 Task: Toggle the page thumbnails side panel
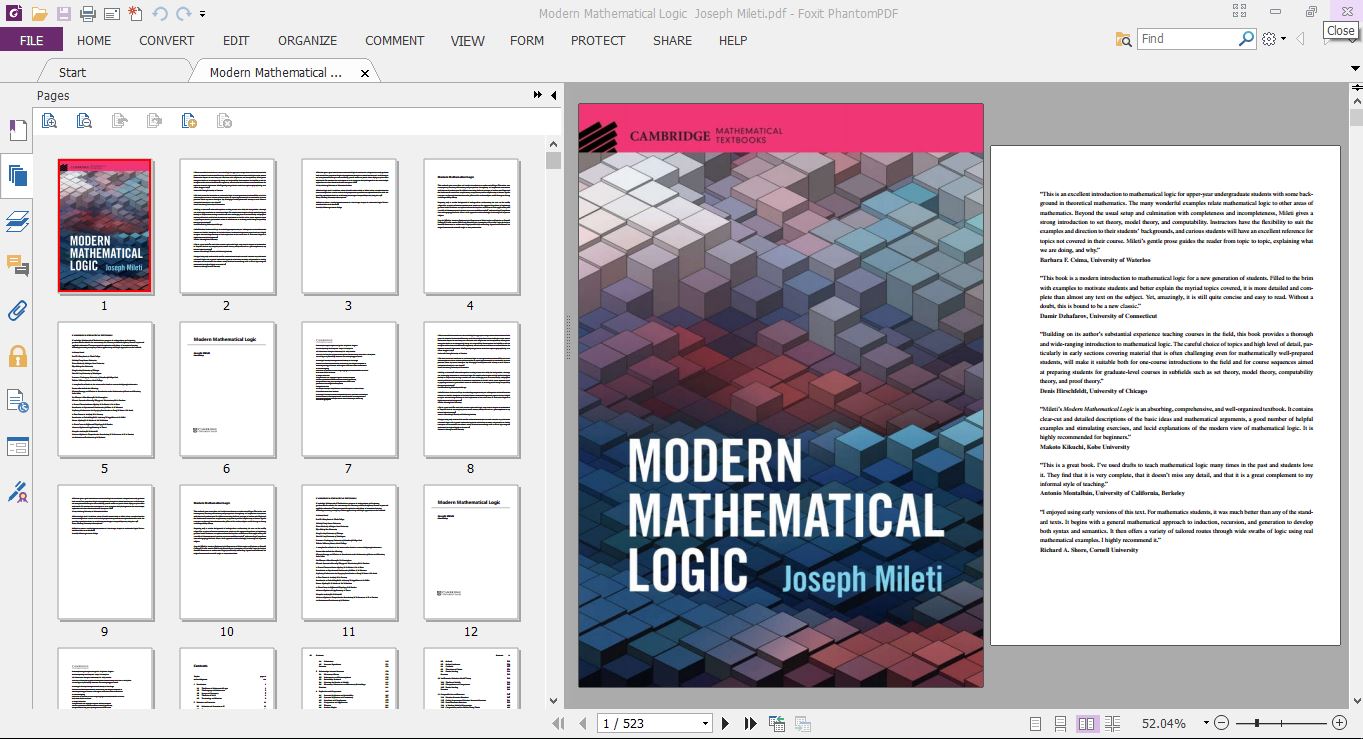click(x=17, y=176)
